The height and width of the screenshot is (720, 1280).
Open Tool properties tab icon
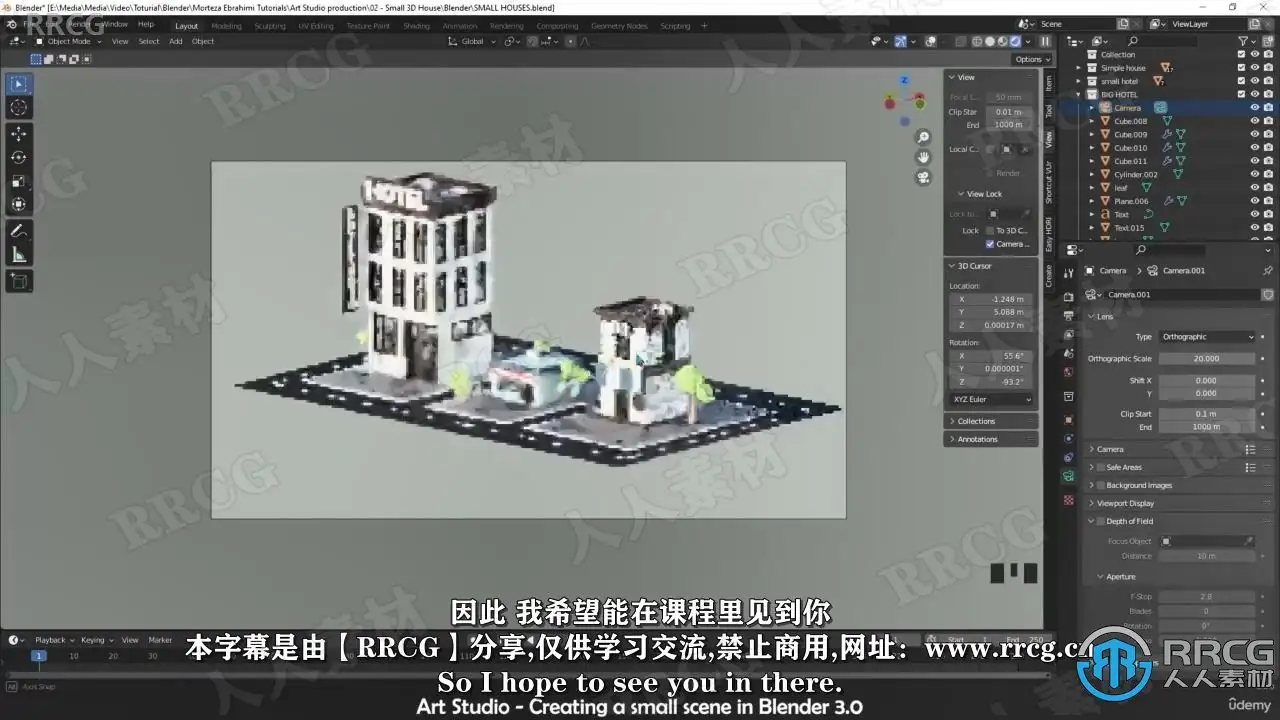tap(1069, 273)
